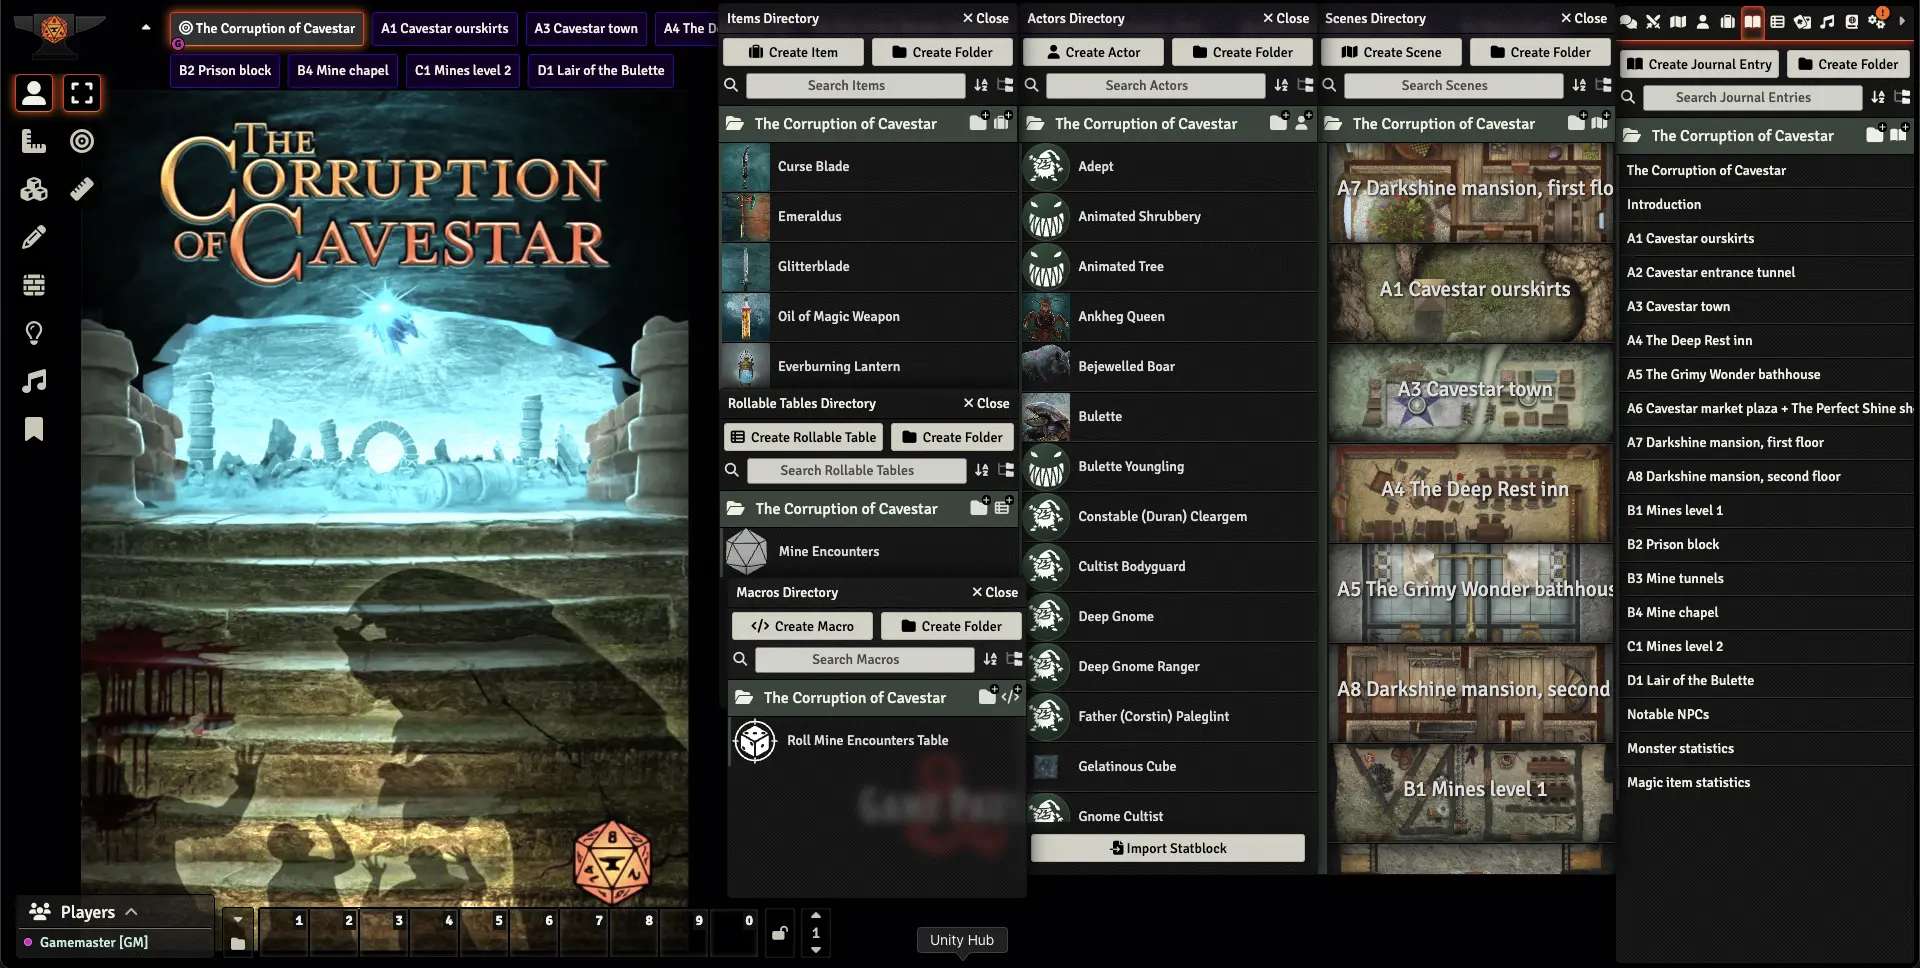Open the Items suitcase sidebar tab

1728,21
